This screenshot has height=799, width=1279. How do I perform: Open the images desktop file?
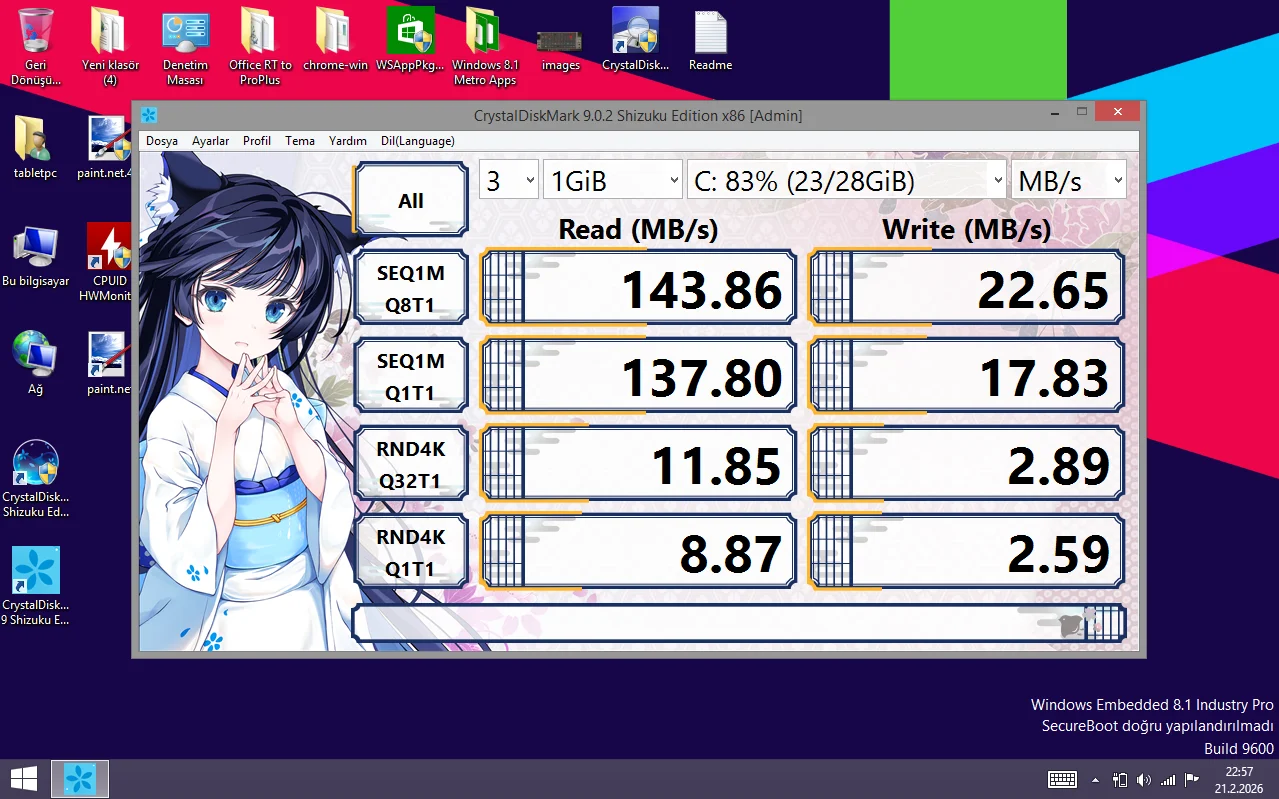click(560, 48)
